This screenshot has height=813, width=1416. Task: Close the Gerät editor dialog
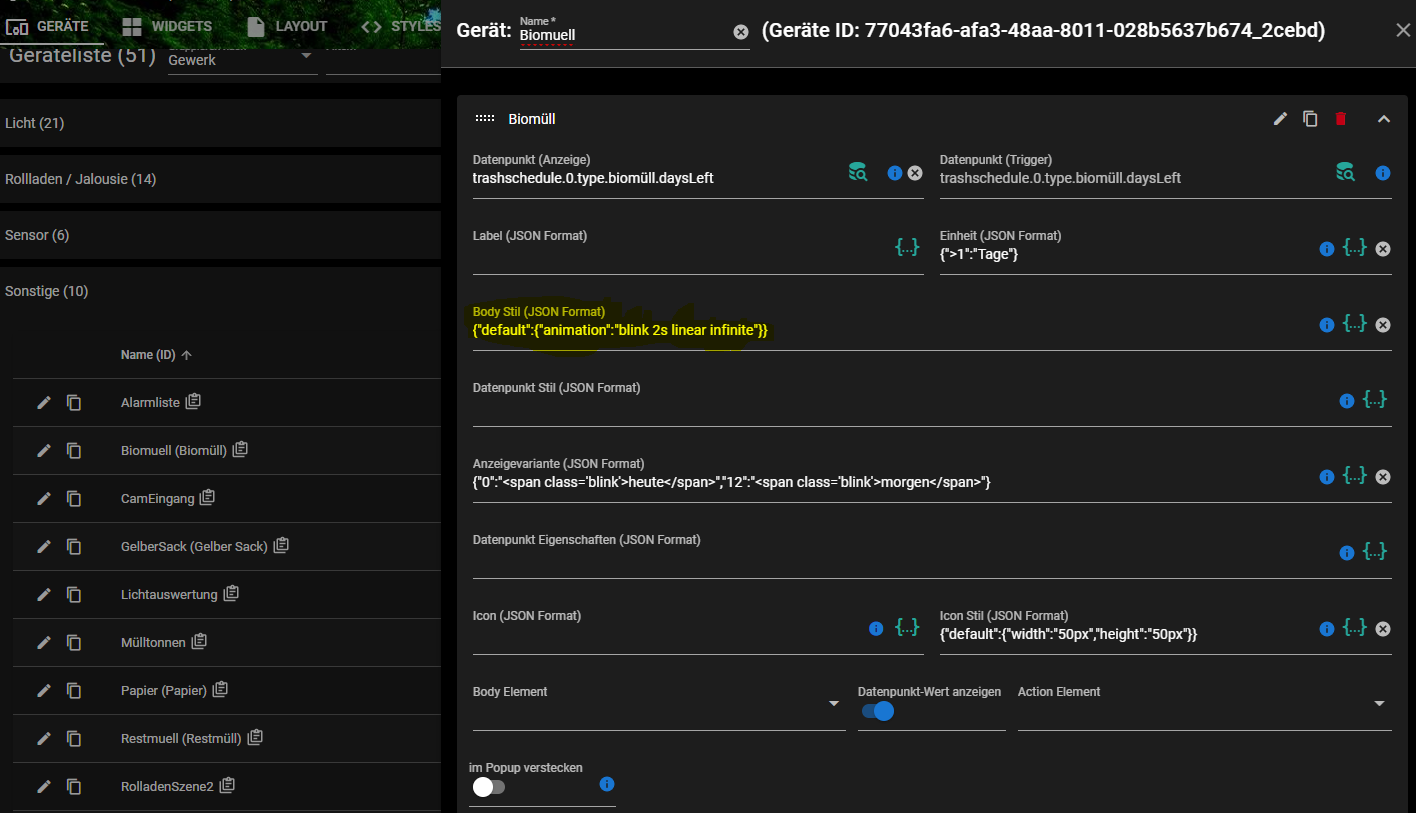coord(1403,30)
